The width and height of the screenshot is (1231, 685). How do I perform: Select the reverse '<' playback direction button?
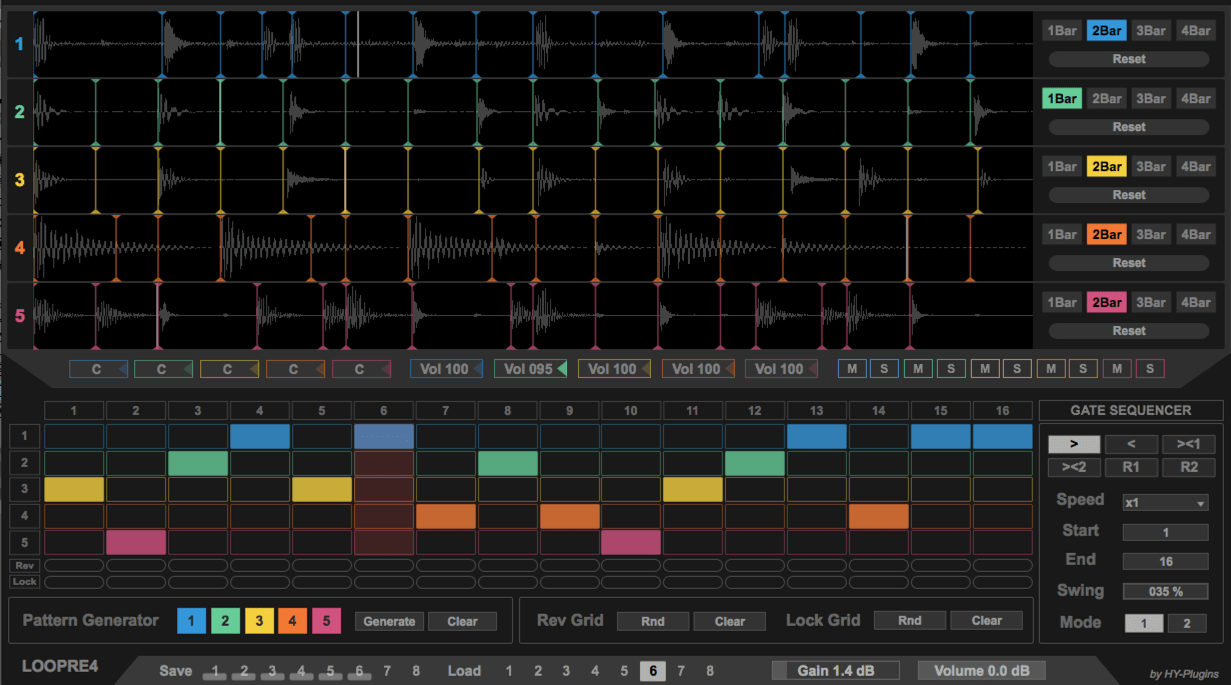click(1131, 445)
